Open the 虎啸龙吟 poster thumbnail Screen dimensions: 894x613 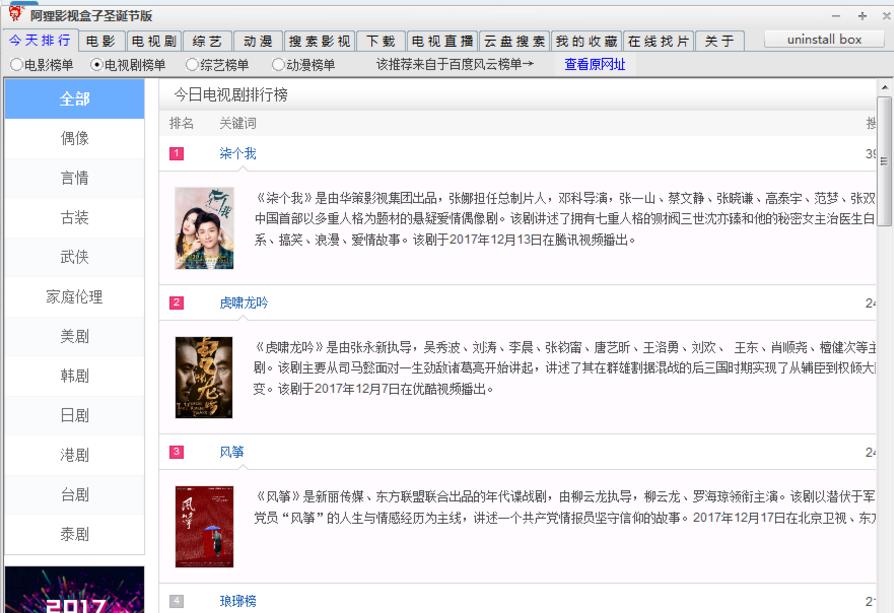point(204,377)
